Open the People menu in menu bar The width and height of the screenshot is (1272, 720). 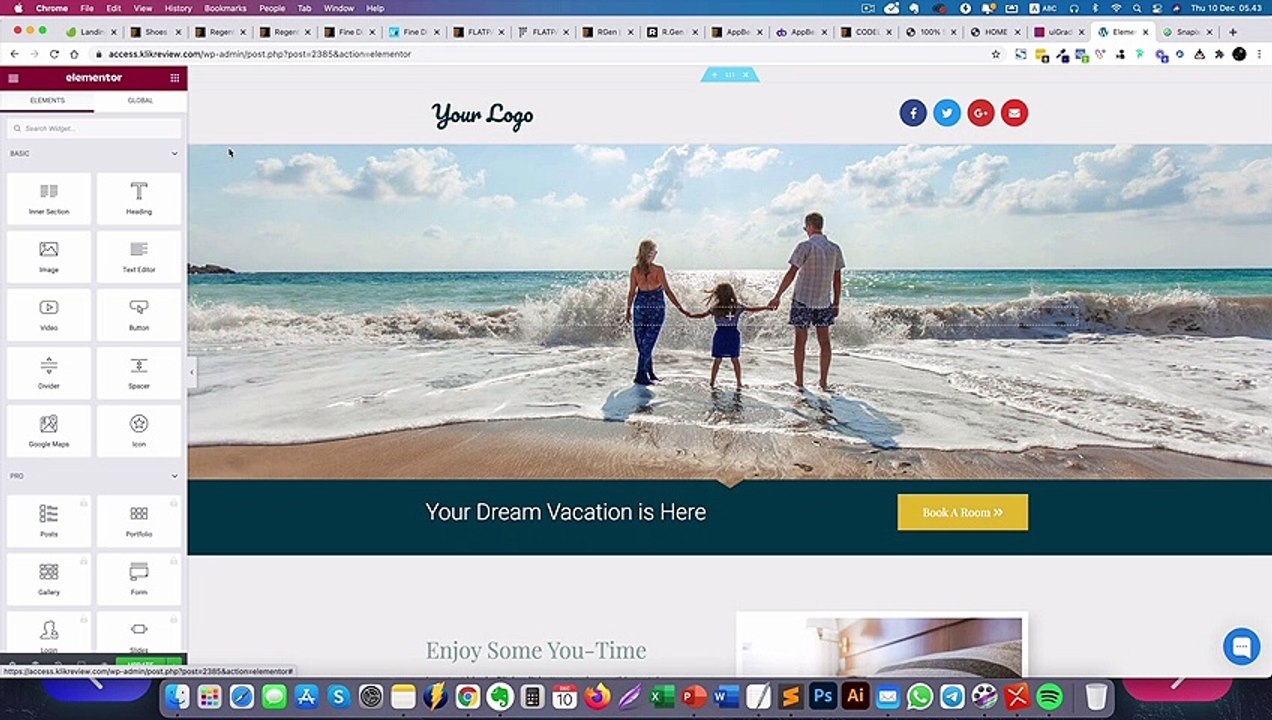[272, 8]
